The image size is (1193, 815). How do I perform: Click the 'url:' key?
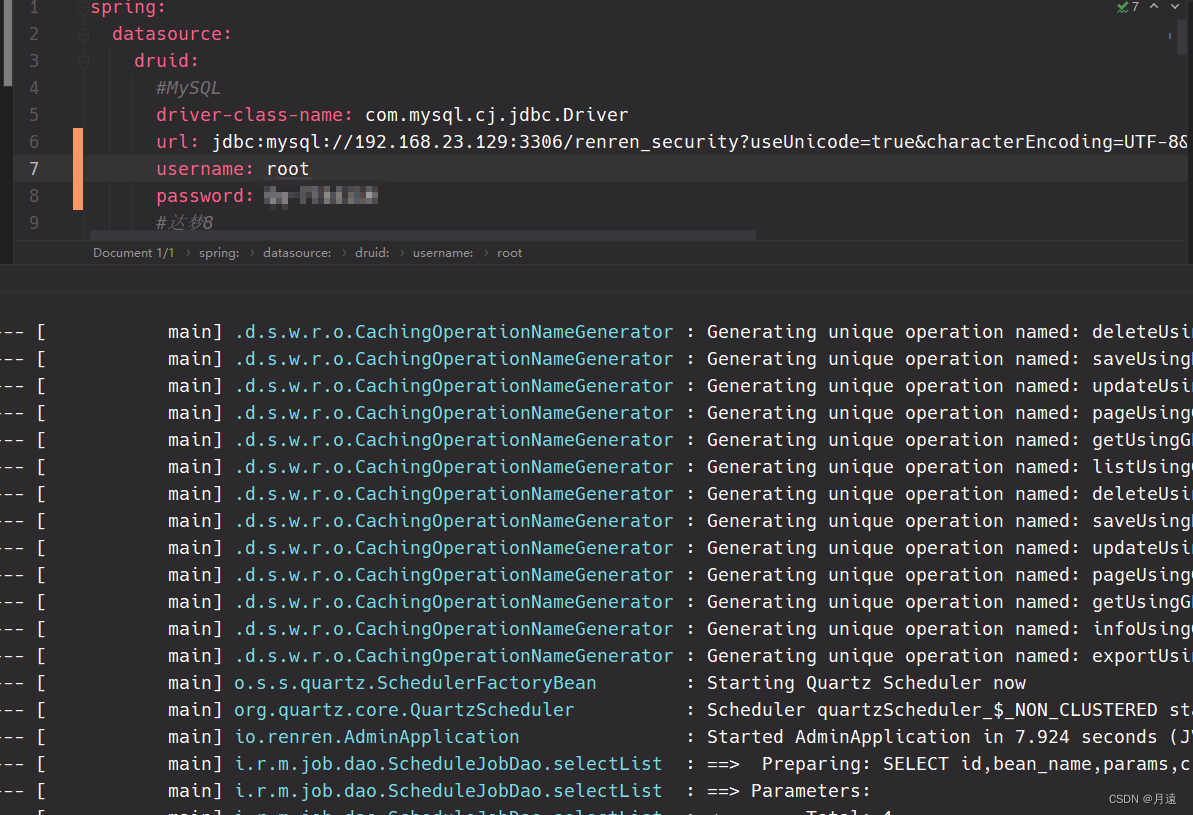click(x=177, y=142)
